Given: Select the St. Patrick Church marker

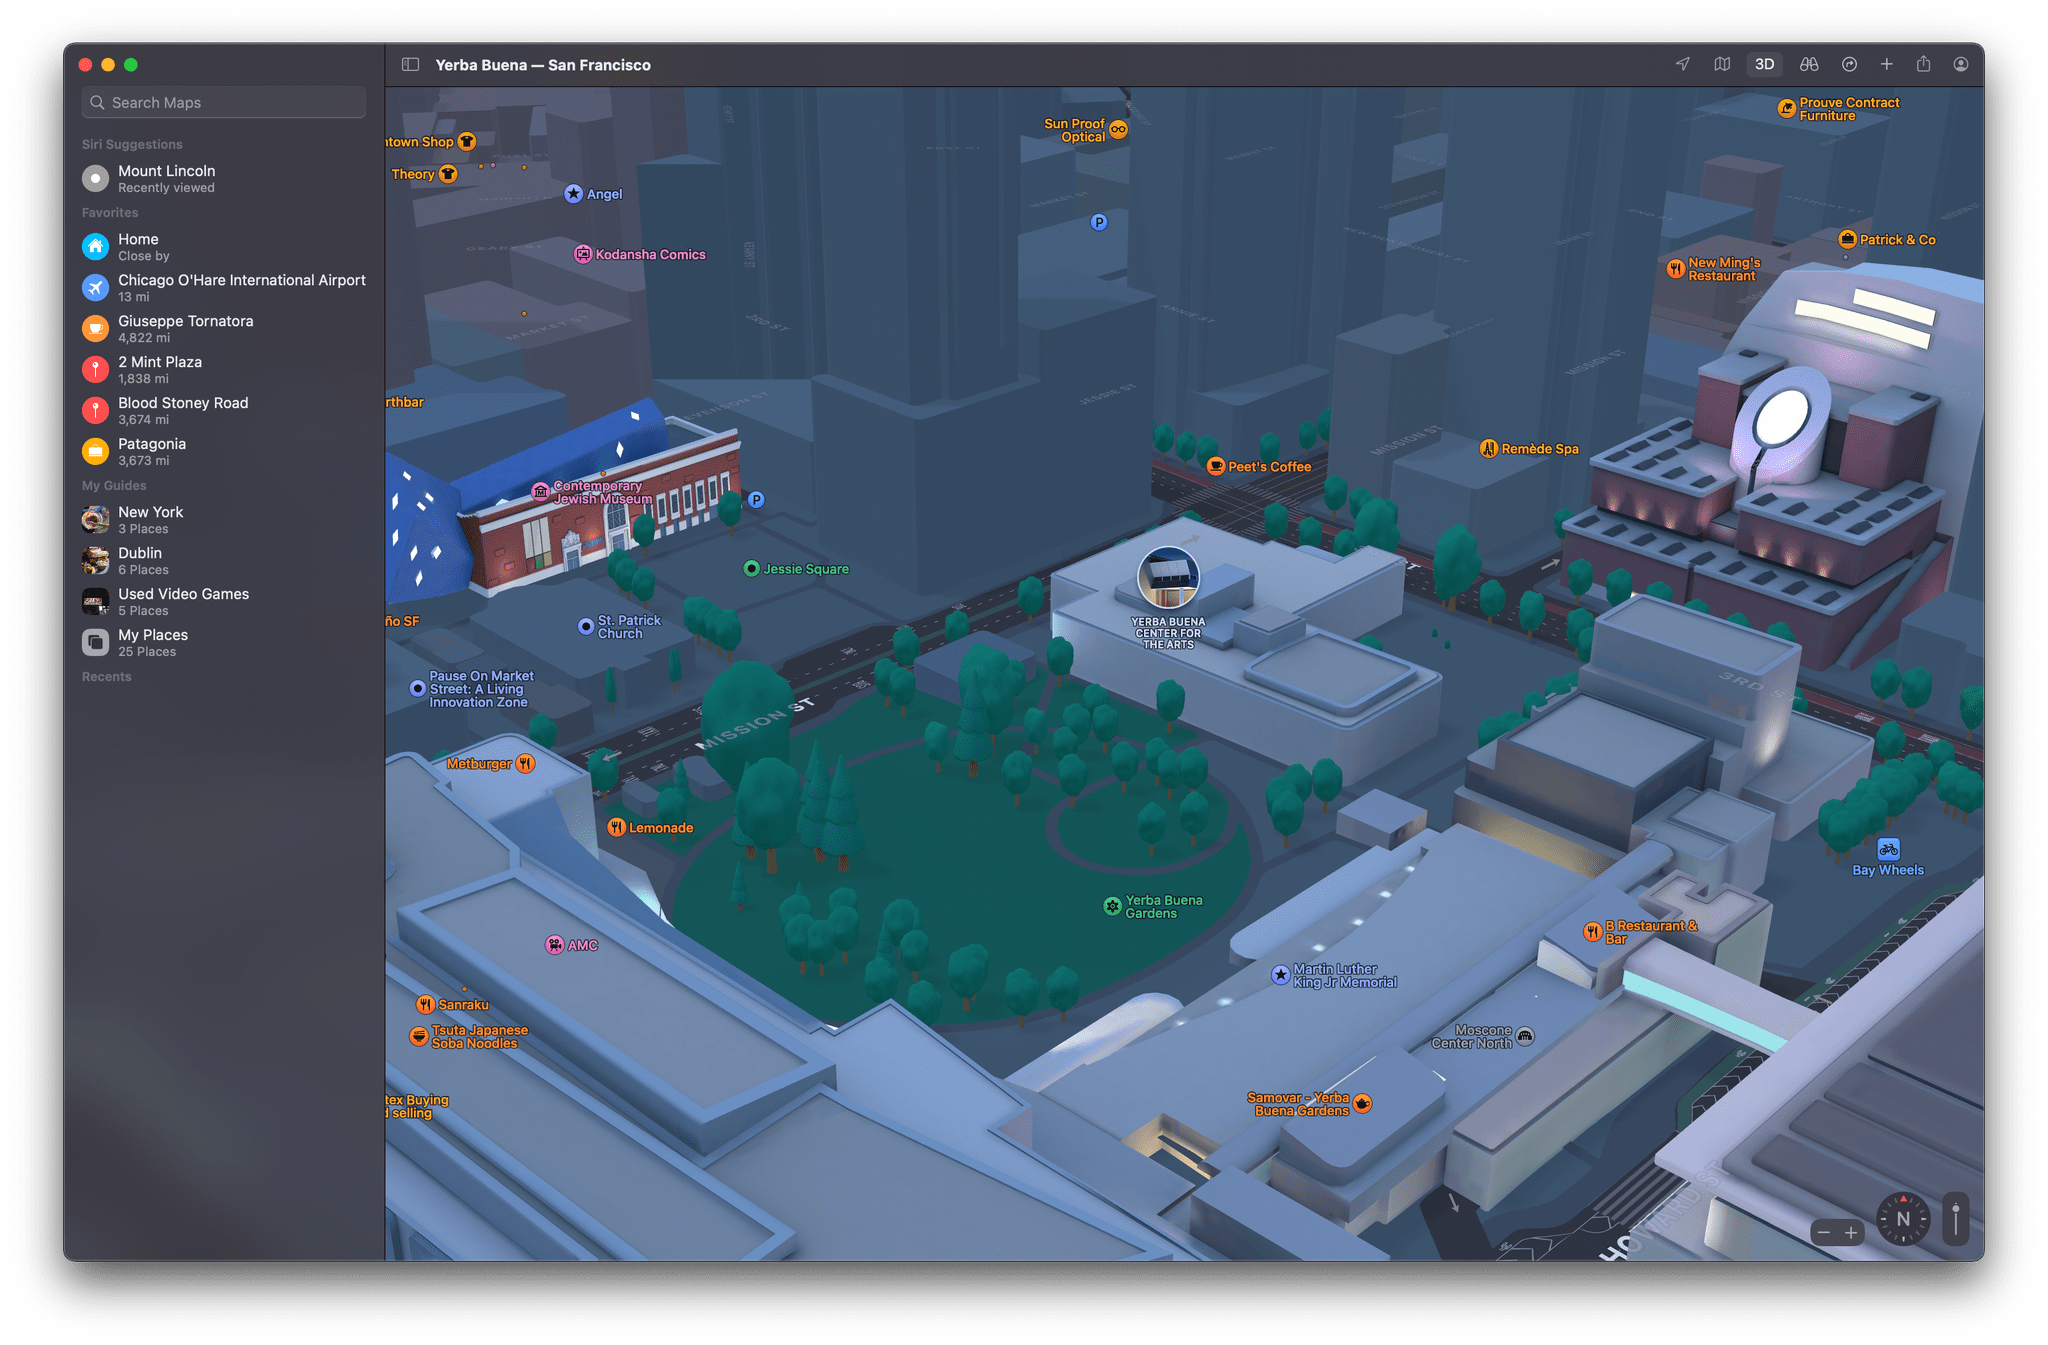Looking at the screenshot, I should pos(586,626).
